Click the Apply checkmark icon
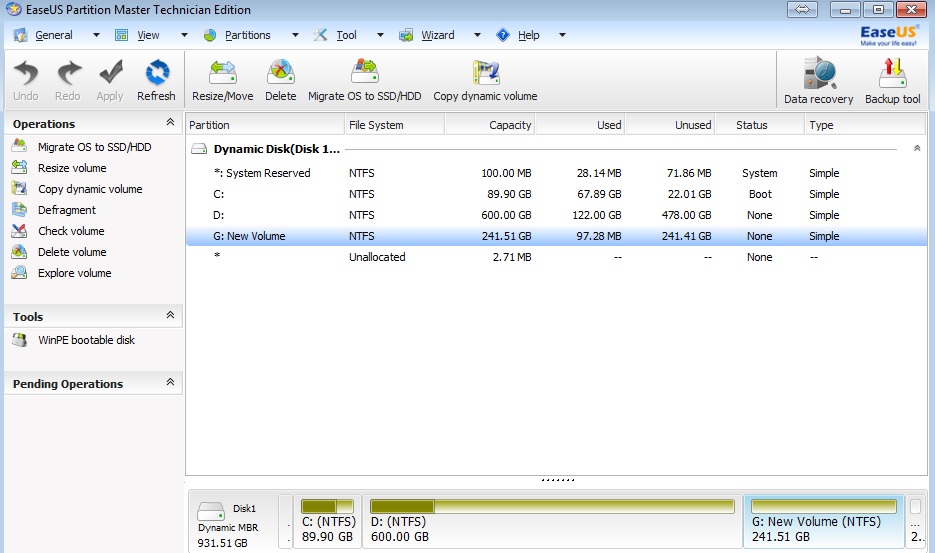The height and width of the screenshot is (553, 935). click(110, 73)
